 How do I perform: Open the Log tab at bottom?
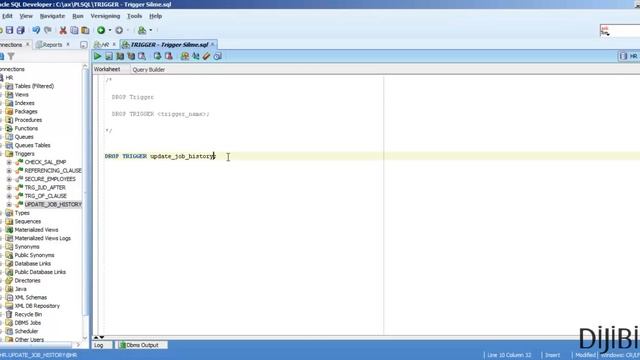click(x=100, y=345)
